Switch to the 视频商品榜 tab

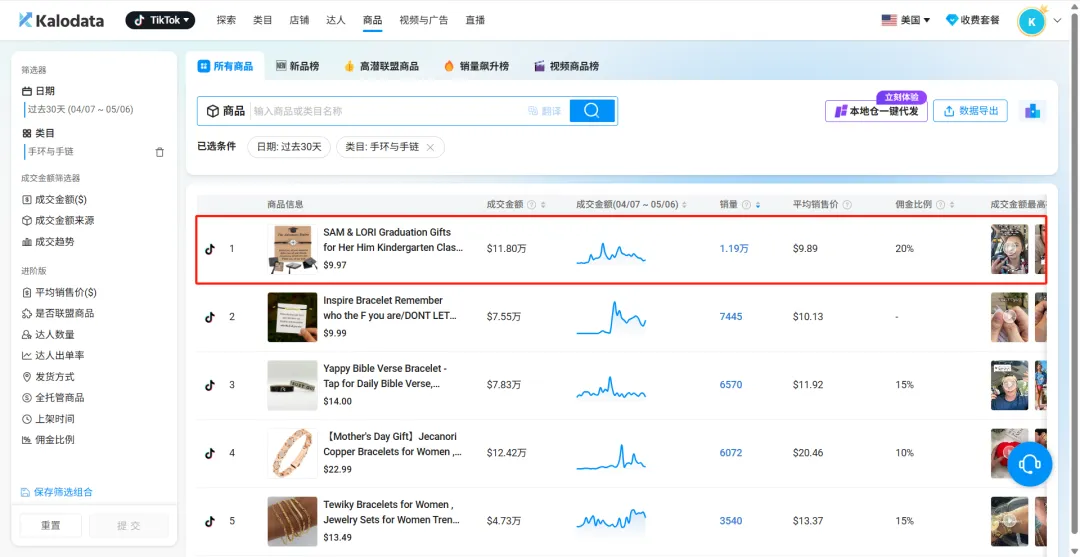click(566, 66)
